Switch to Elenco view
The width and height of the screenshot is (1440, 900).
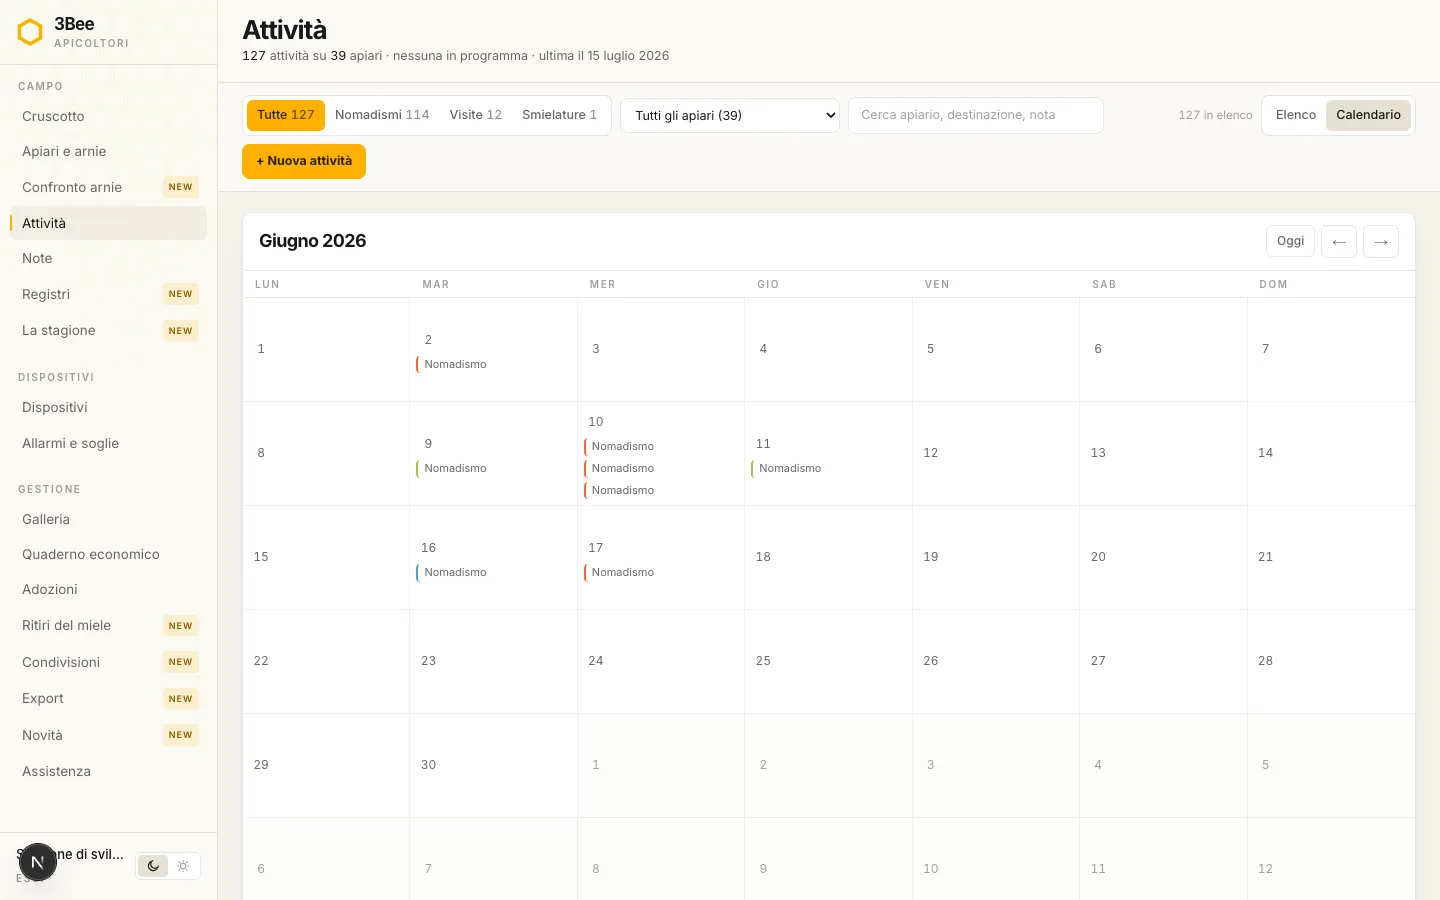click(1296, 115)
